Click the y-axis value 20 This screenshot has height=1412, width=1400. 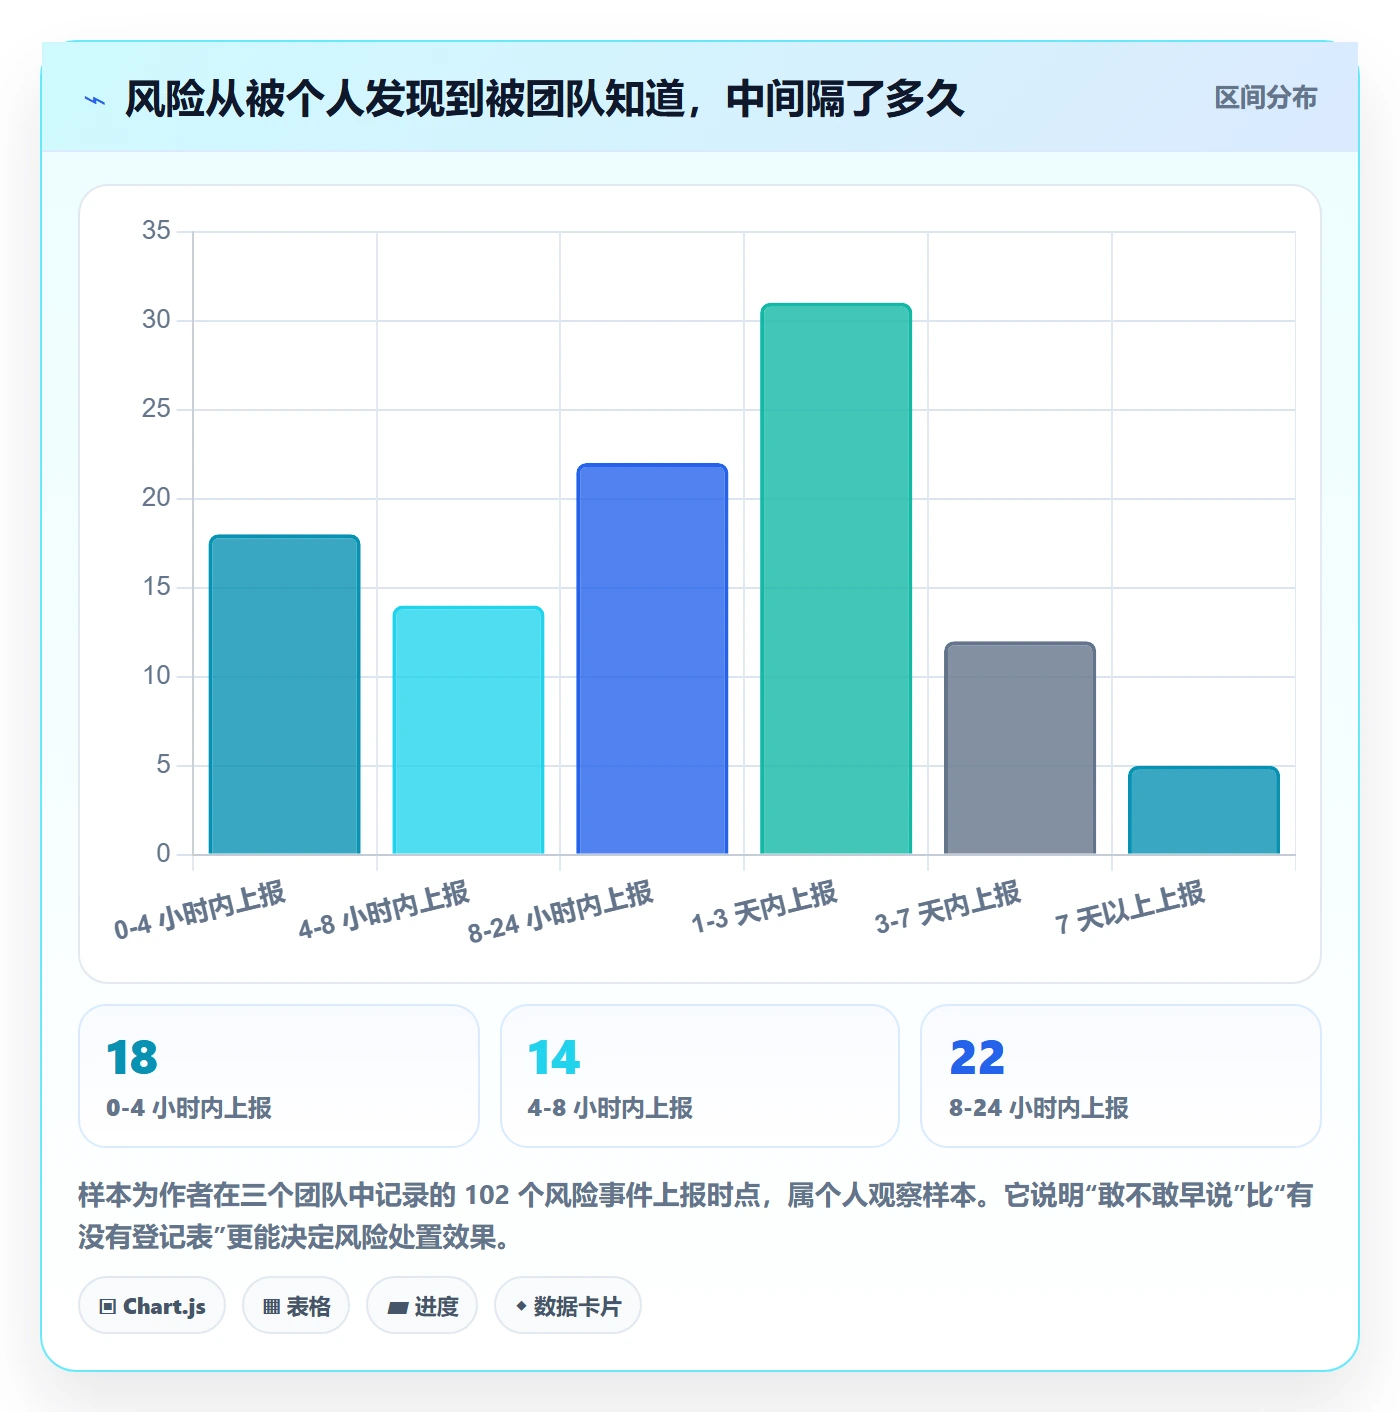(x=156, y=498)
